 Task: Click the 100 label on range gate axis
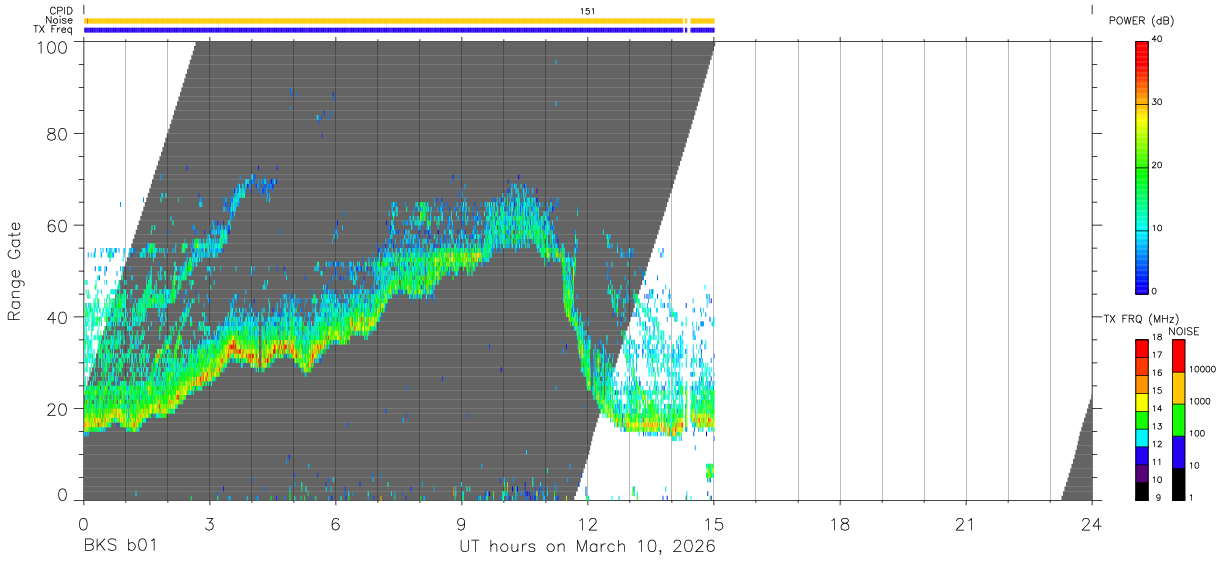(51, 46)
